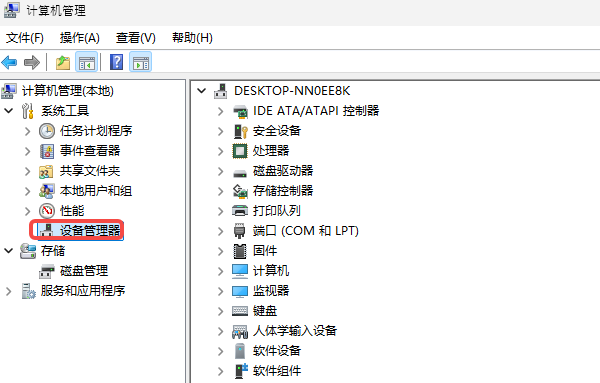Toggle the show/hide console tree icon
Viewport: 600px width, 383px height.
click(x=86, y=62)
